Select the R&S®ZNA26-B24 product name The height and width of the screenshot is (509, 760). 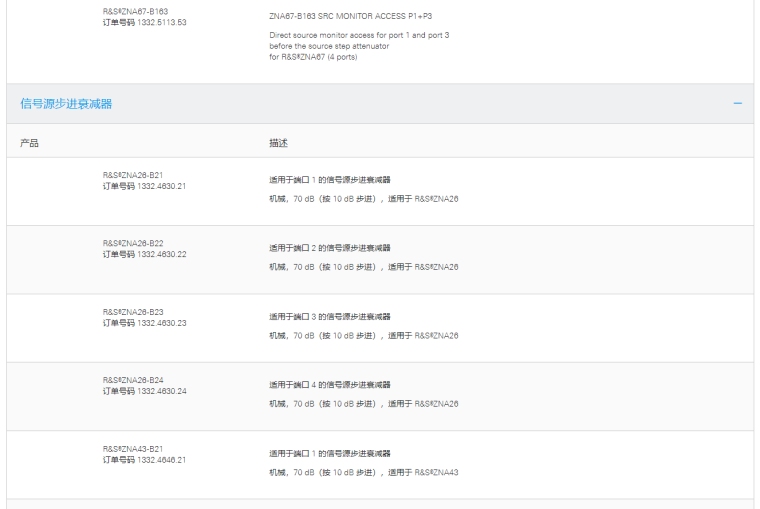point(132,379)
